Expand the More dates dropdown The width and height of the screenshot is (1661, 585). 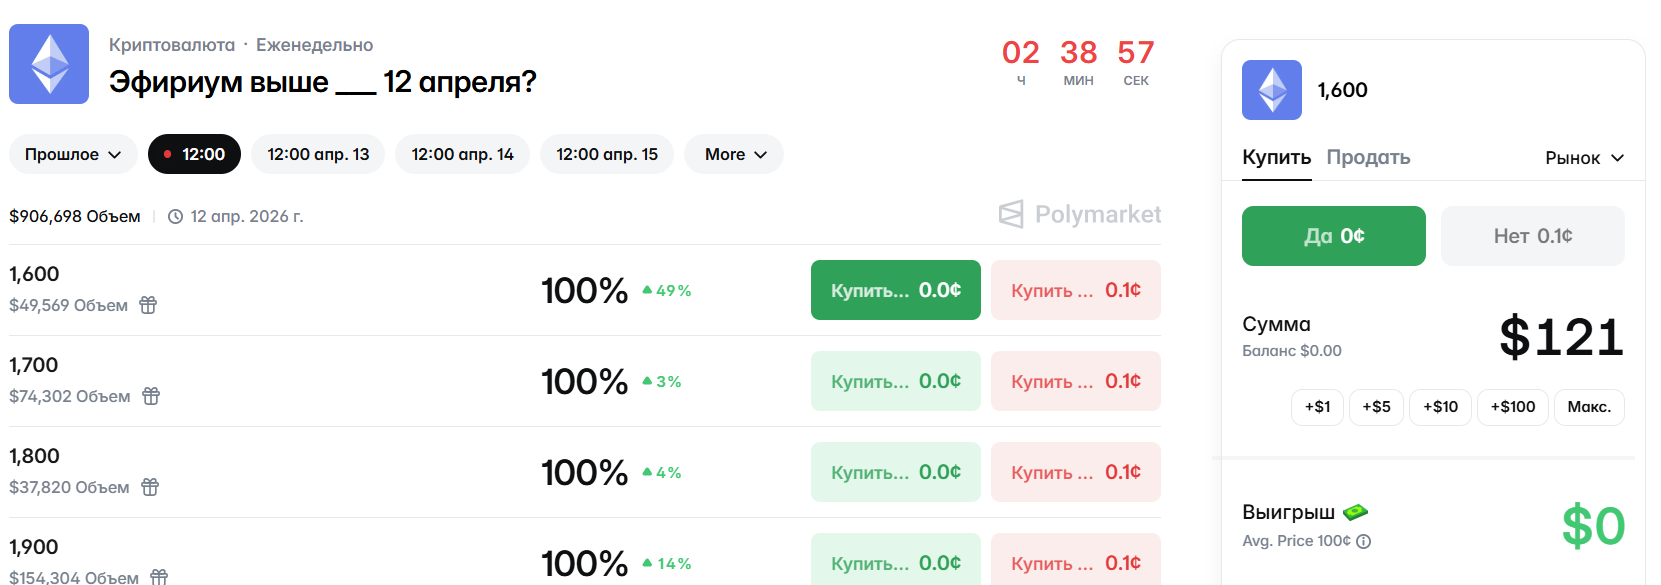734,154
